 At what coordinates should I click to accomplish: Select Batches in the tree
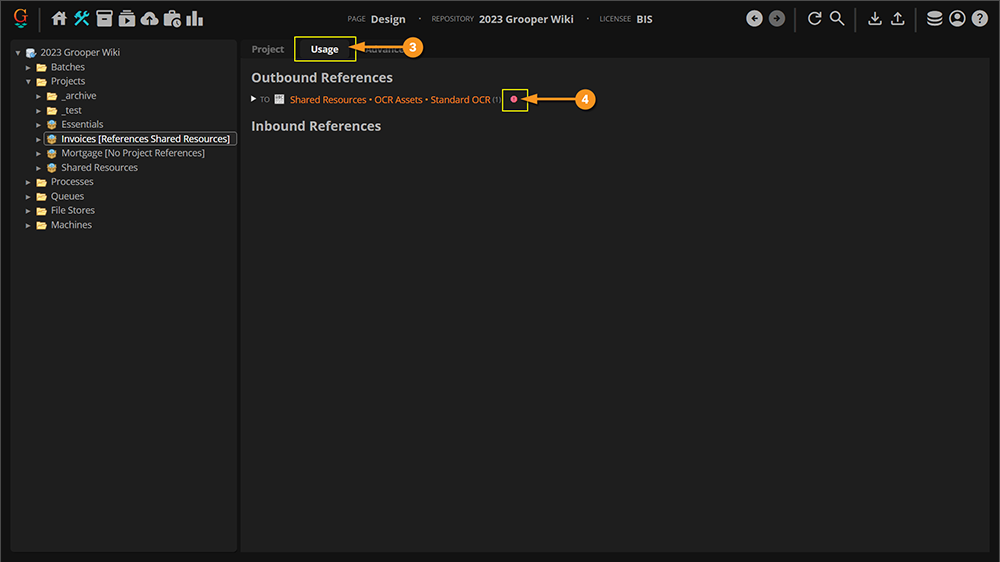(x=68, y=67)
